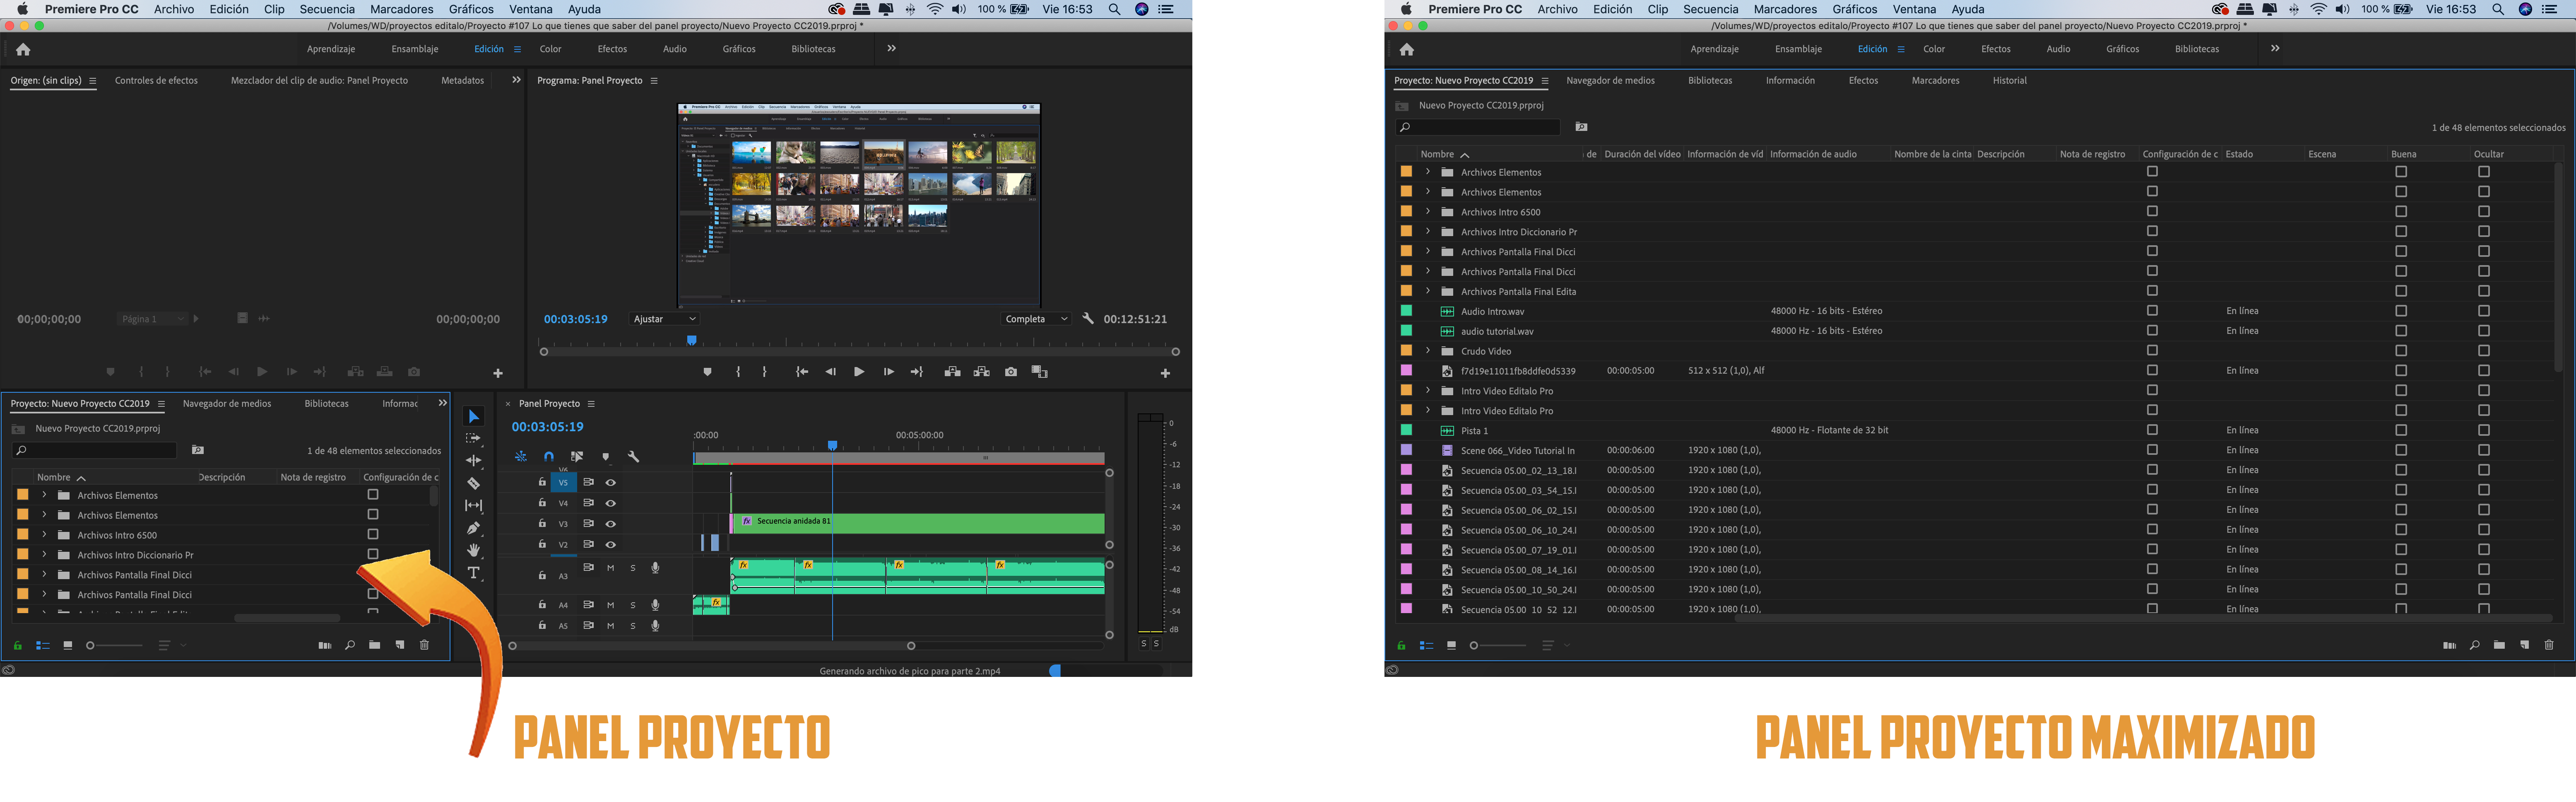This screenshot has width=2576, height=802.
Task: Toggle the Snap magnet in timeline header
Action: coord(549,457)
